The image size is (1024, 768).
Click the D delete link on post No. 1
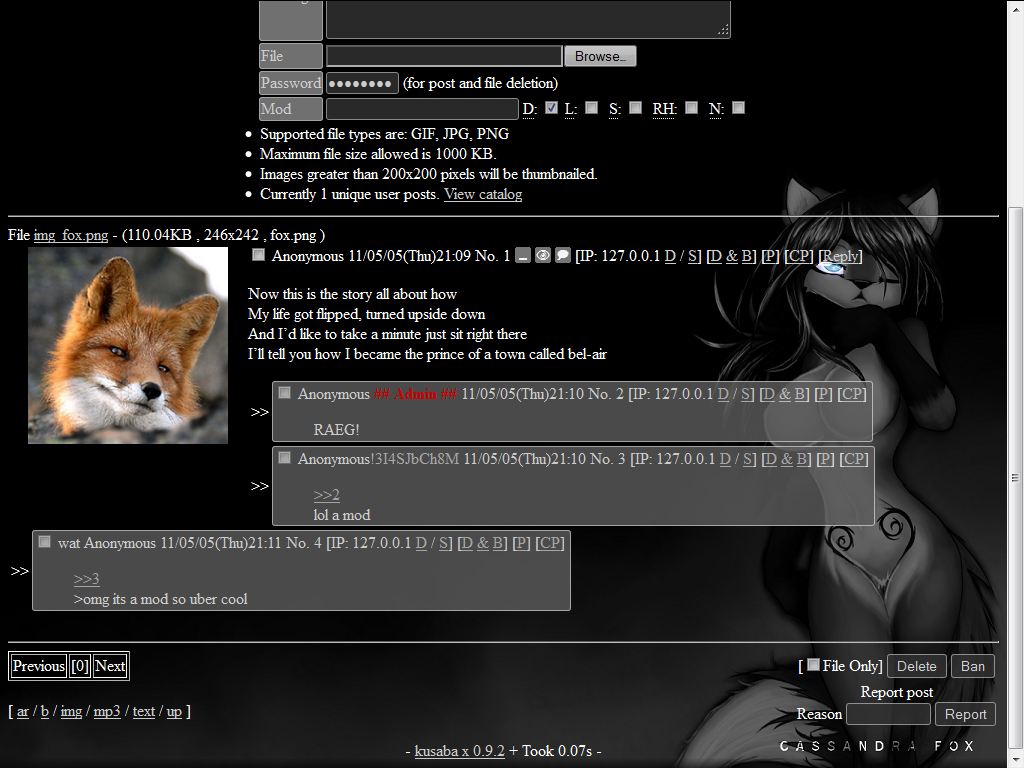point(670,256)
